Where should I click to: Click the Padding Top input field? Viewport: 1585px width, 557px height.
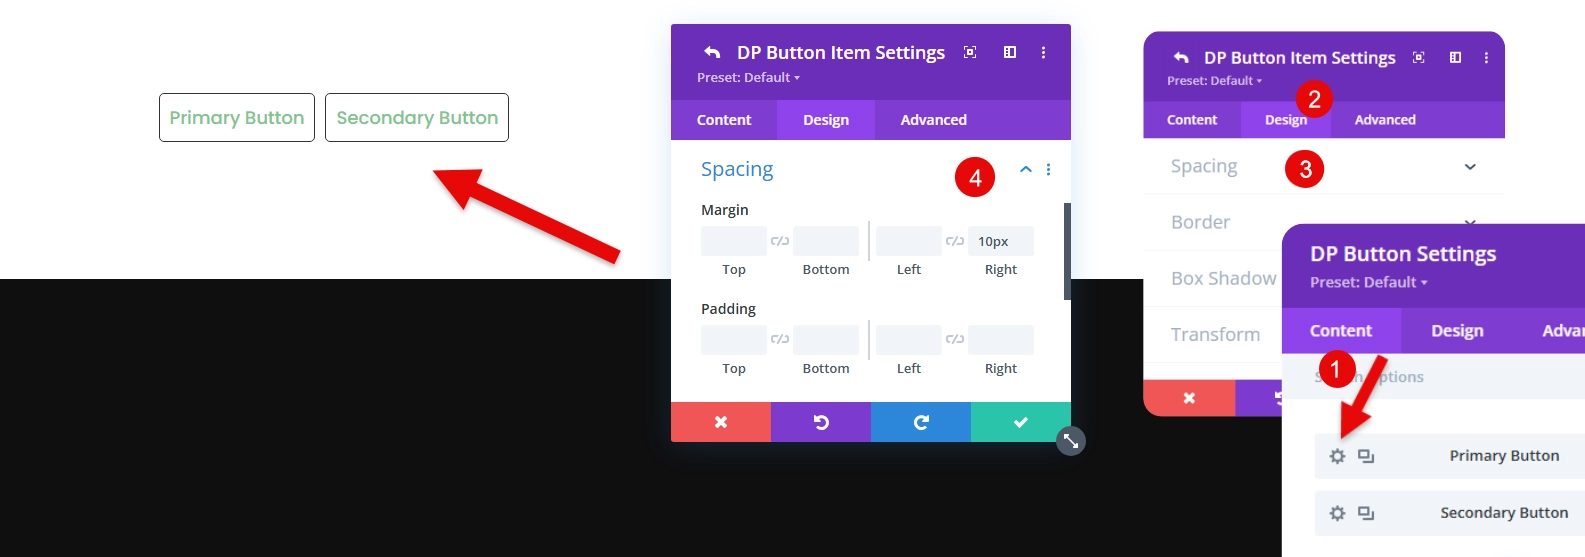[x=734, y=340]
